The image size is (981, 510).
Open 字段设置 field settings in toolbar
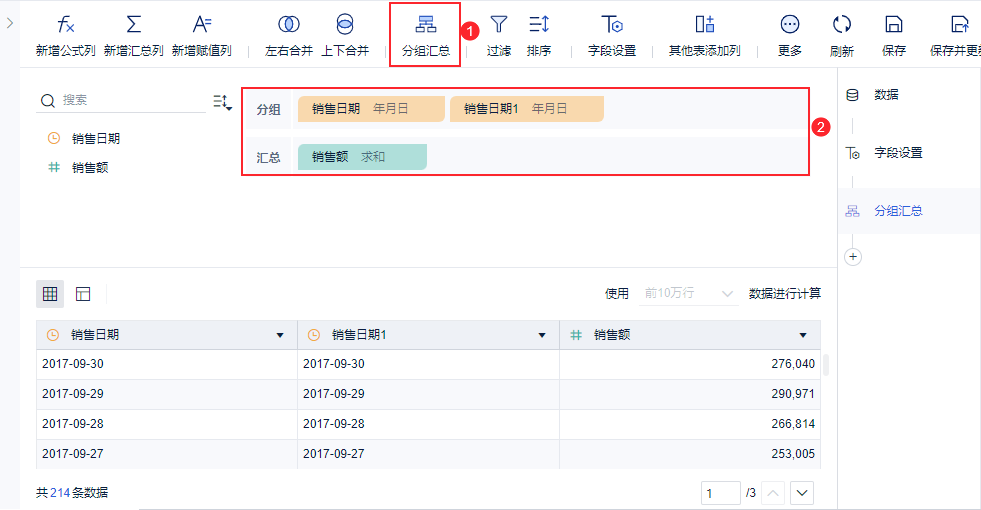point(612,36)
